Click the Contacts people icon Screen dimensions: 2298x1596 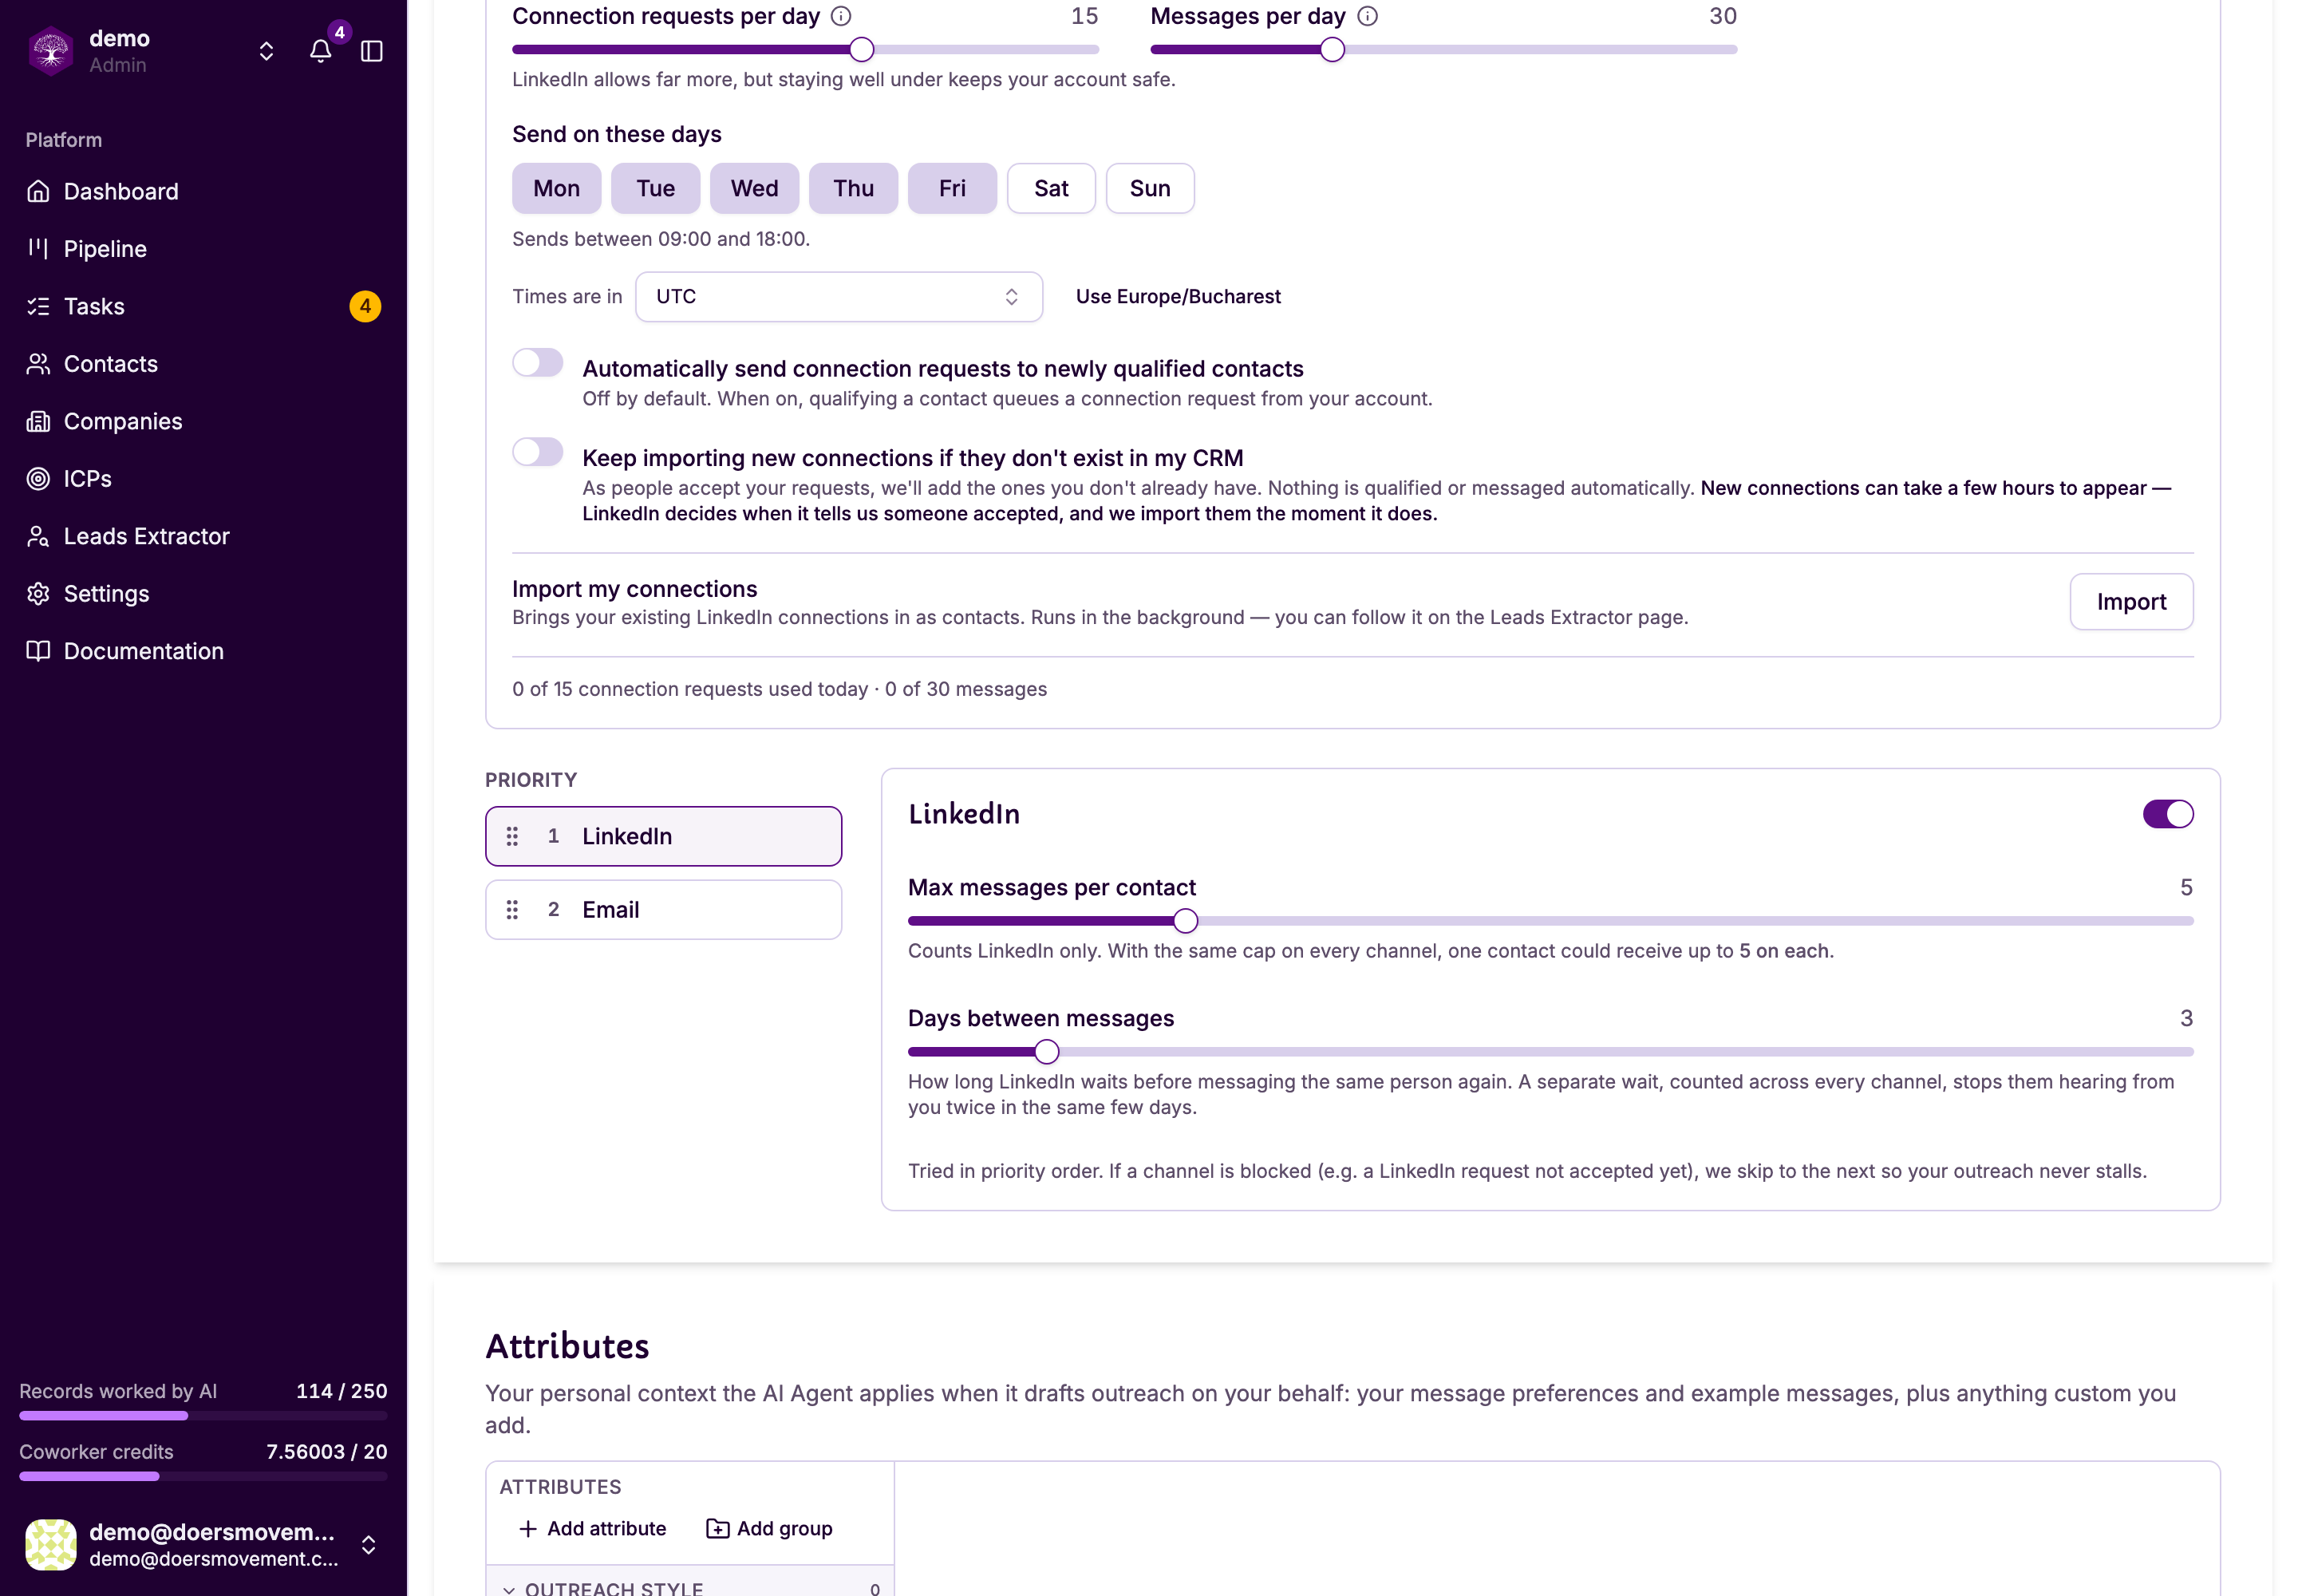pos(38,363)
